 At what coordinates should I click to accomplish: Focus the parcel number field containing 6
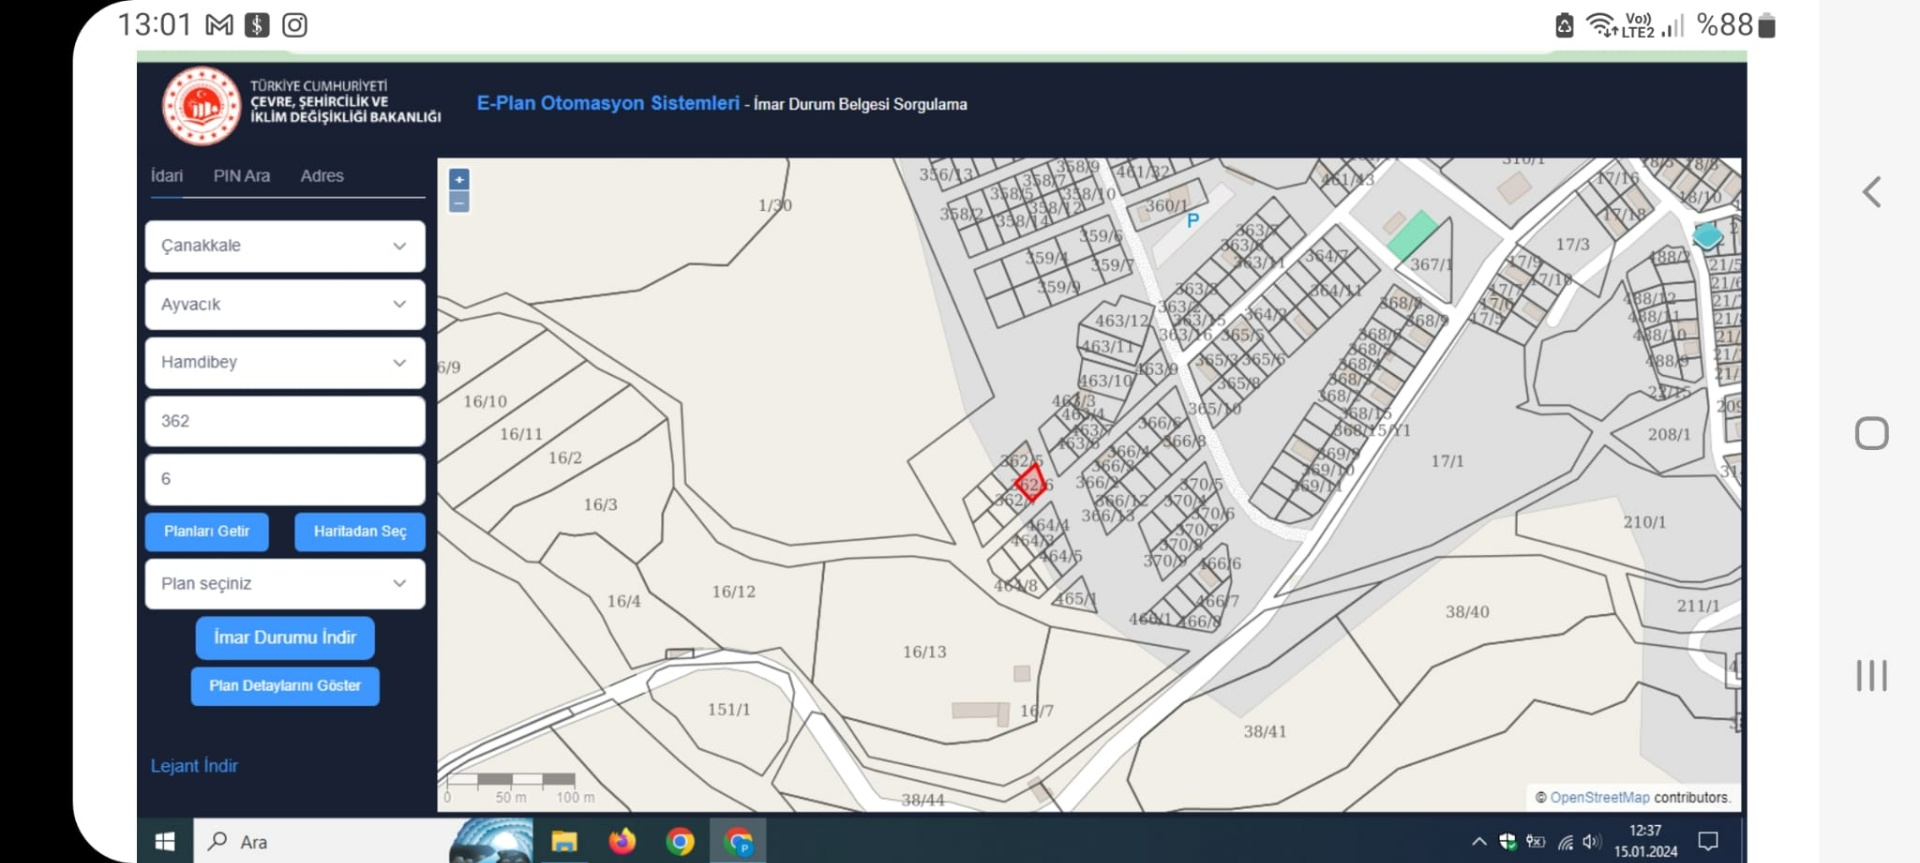click(285, 479)
